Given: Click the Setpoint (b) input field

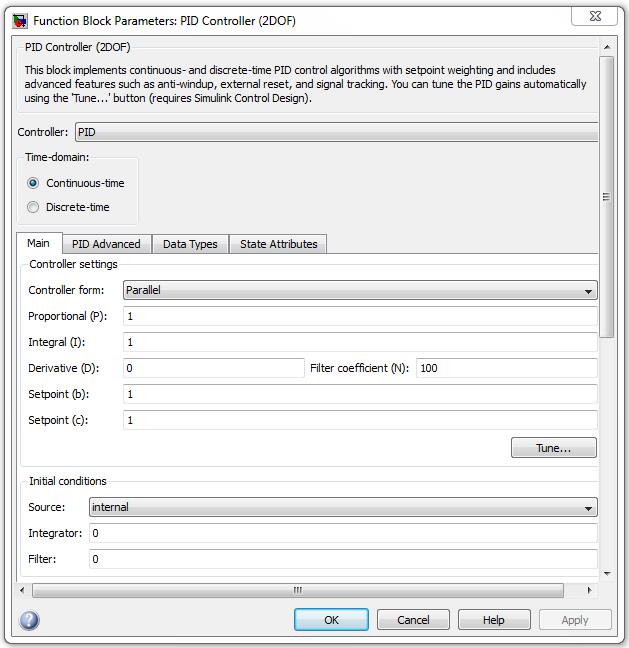Looking at the screenshot, I should [360, 394].
